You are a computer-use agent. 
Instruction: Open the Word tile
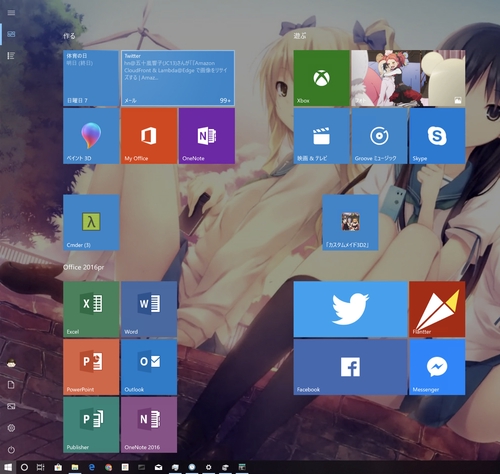pyautogui.click(x=149, y=309)
